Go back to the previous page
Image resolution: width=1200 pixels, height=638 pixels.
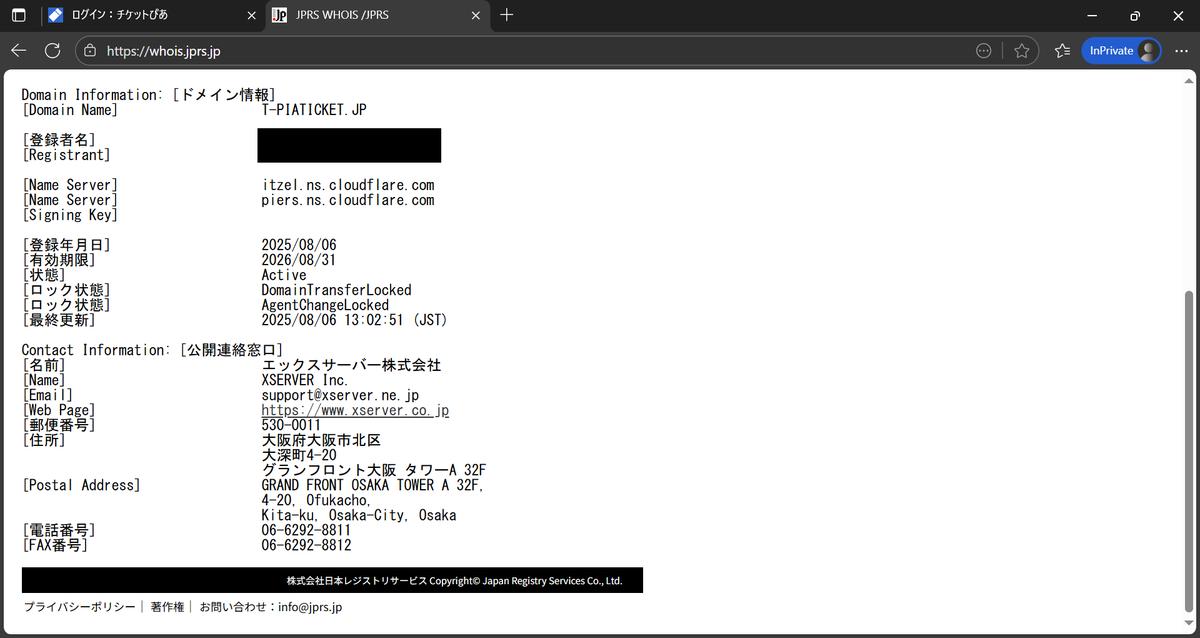click(x=19, y=50)
